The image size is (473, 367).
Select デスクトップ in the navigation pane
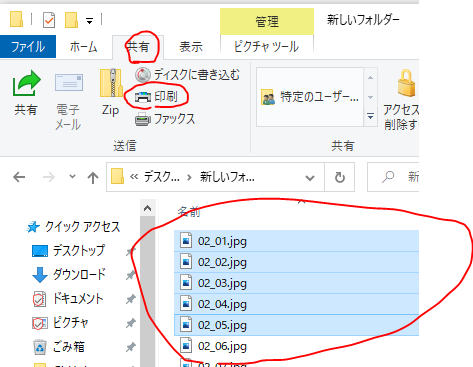pyautogui.click(x=79, y=251)
